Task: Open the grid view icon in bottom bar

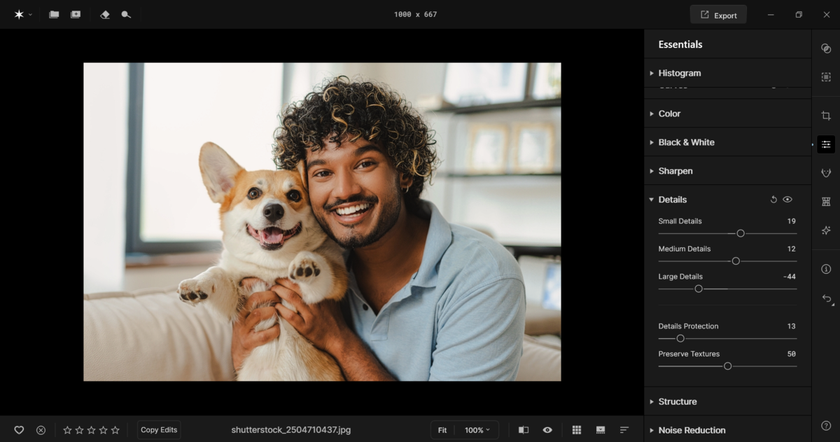Action: (x=577, y=430)
